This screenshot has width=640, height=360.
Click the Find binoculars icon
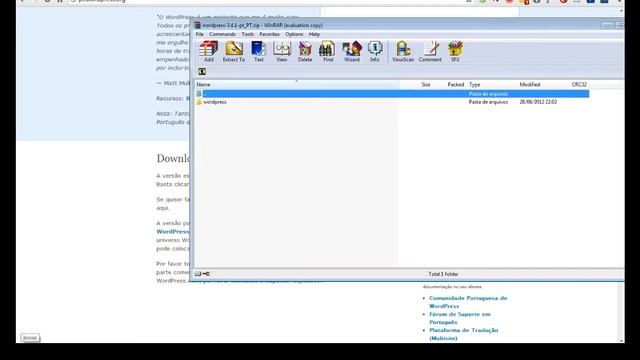(x=328, y=51)
